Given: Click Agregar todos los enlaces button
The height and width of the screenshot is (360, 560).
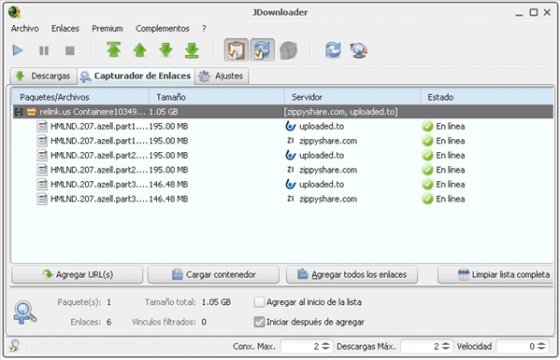Looking at the screenshot, I should coord(352,274).
